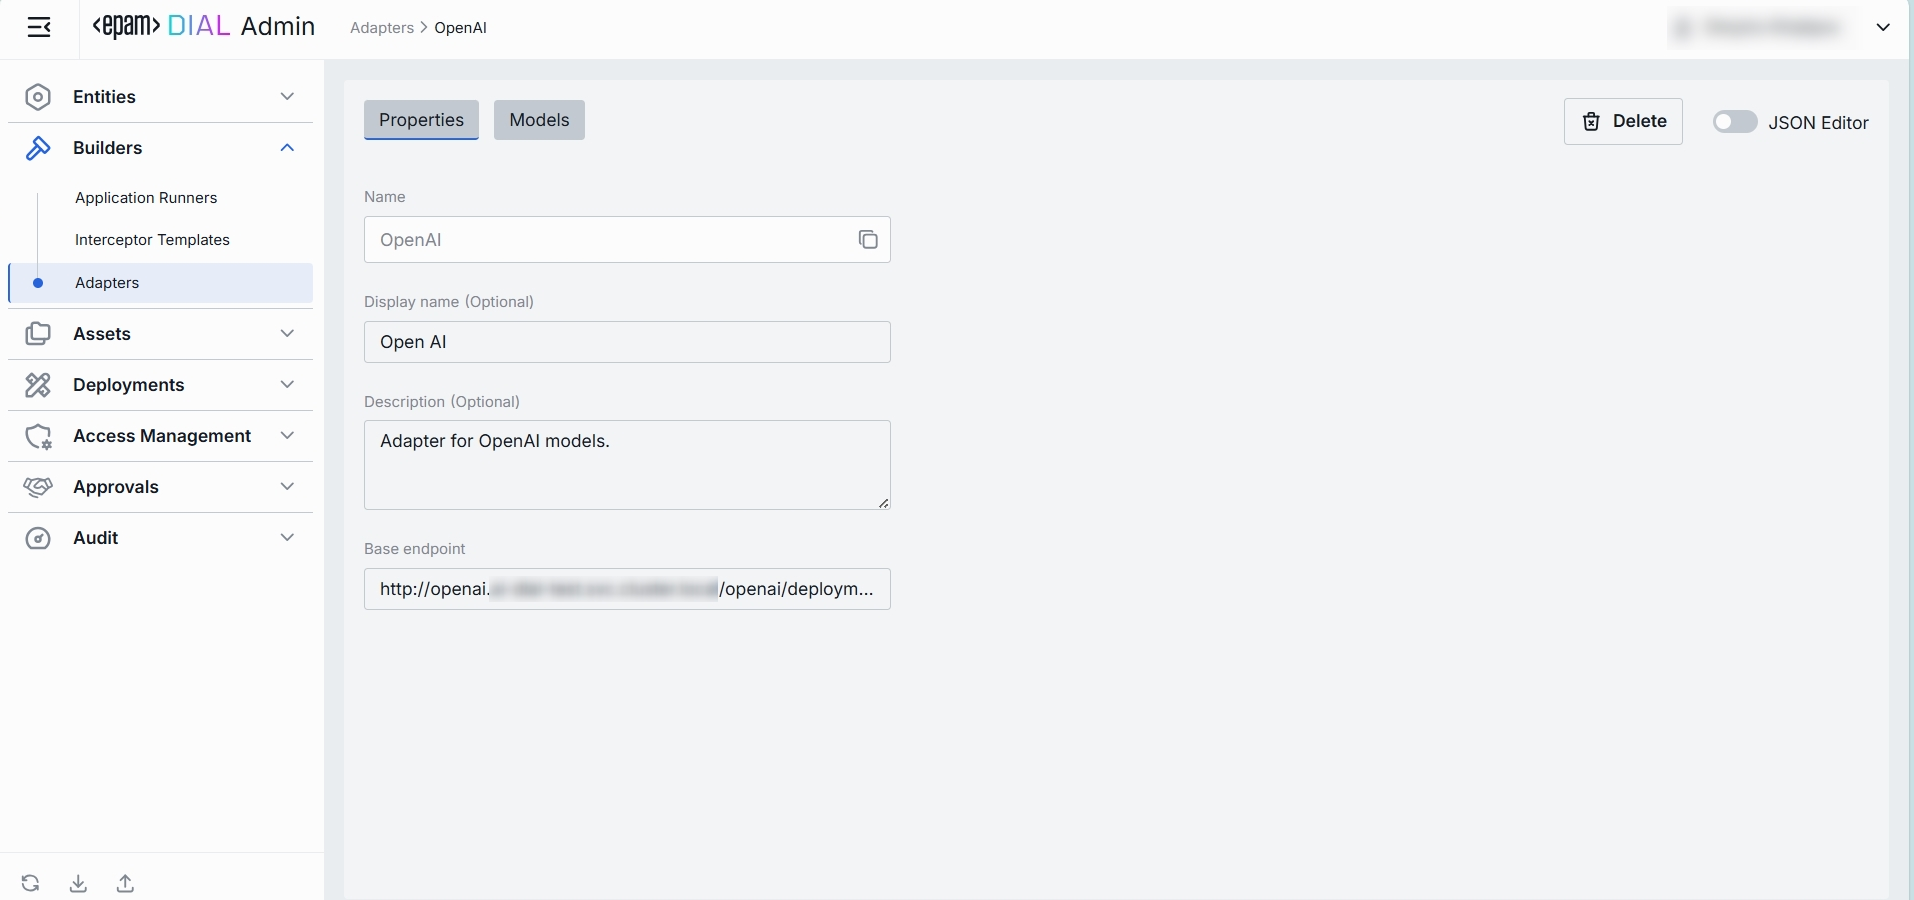Enable the JSON Editor toggle

point(1734,122)
